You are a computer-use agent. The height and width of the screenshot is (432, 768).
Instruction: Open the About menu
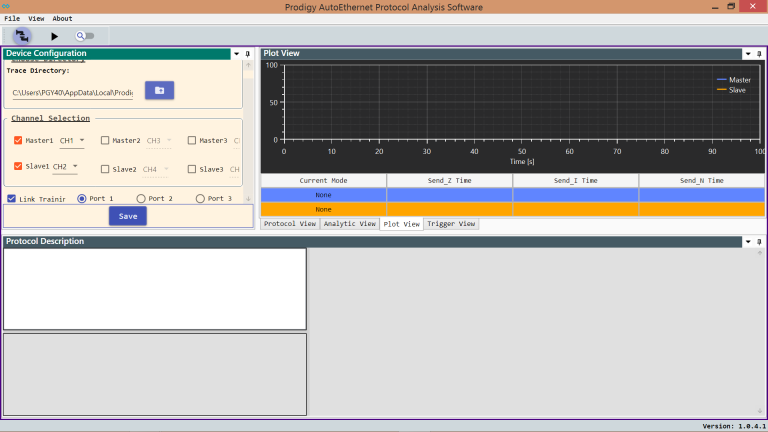tap(62, 19)
